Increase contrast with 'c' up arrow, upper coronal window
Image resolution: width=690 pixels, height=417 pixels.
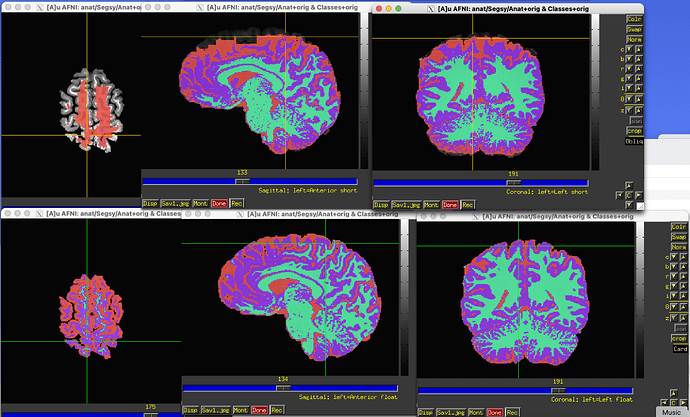639,49
